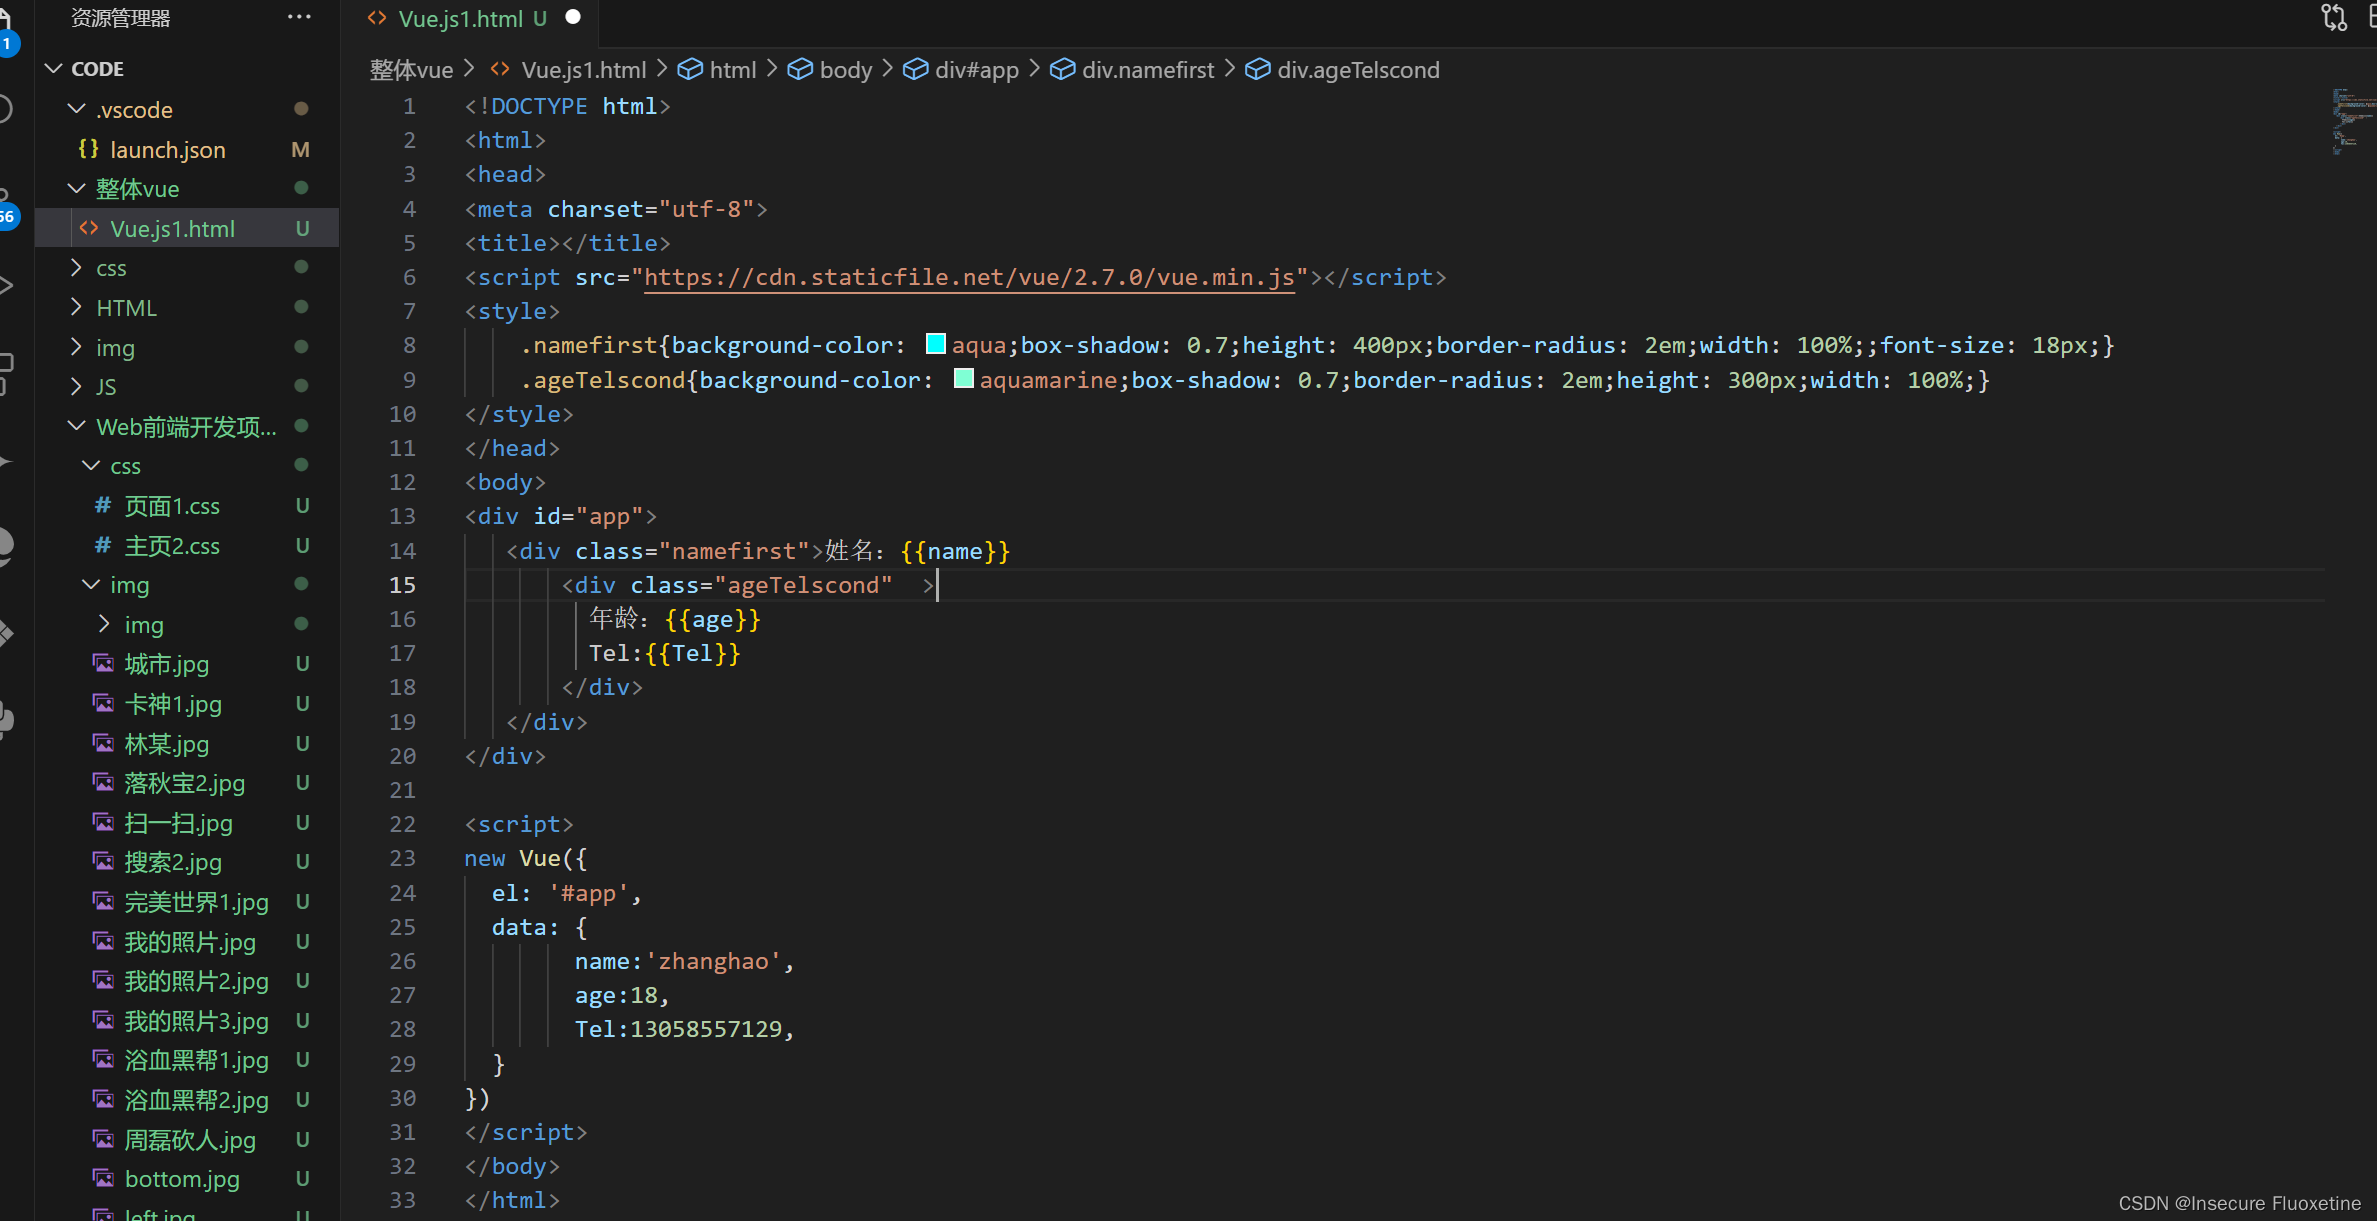Click the image icon beside bottom.jpg
Viewport: 2377px width, 1221px height.
[103, 1178]
